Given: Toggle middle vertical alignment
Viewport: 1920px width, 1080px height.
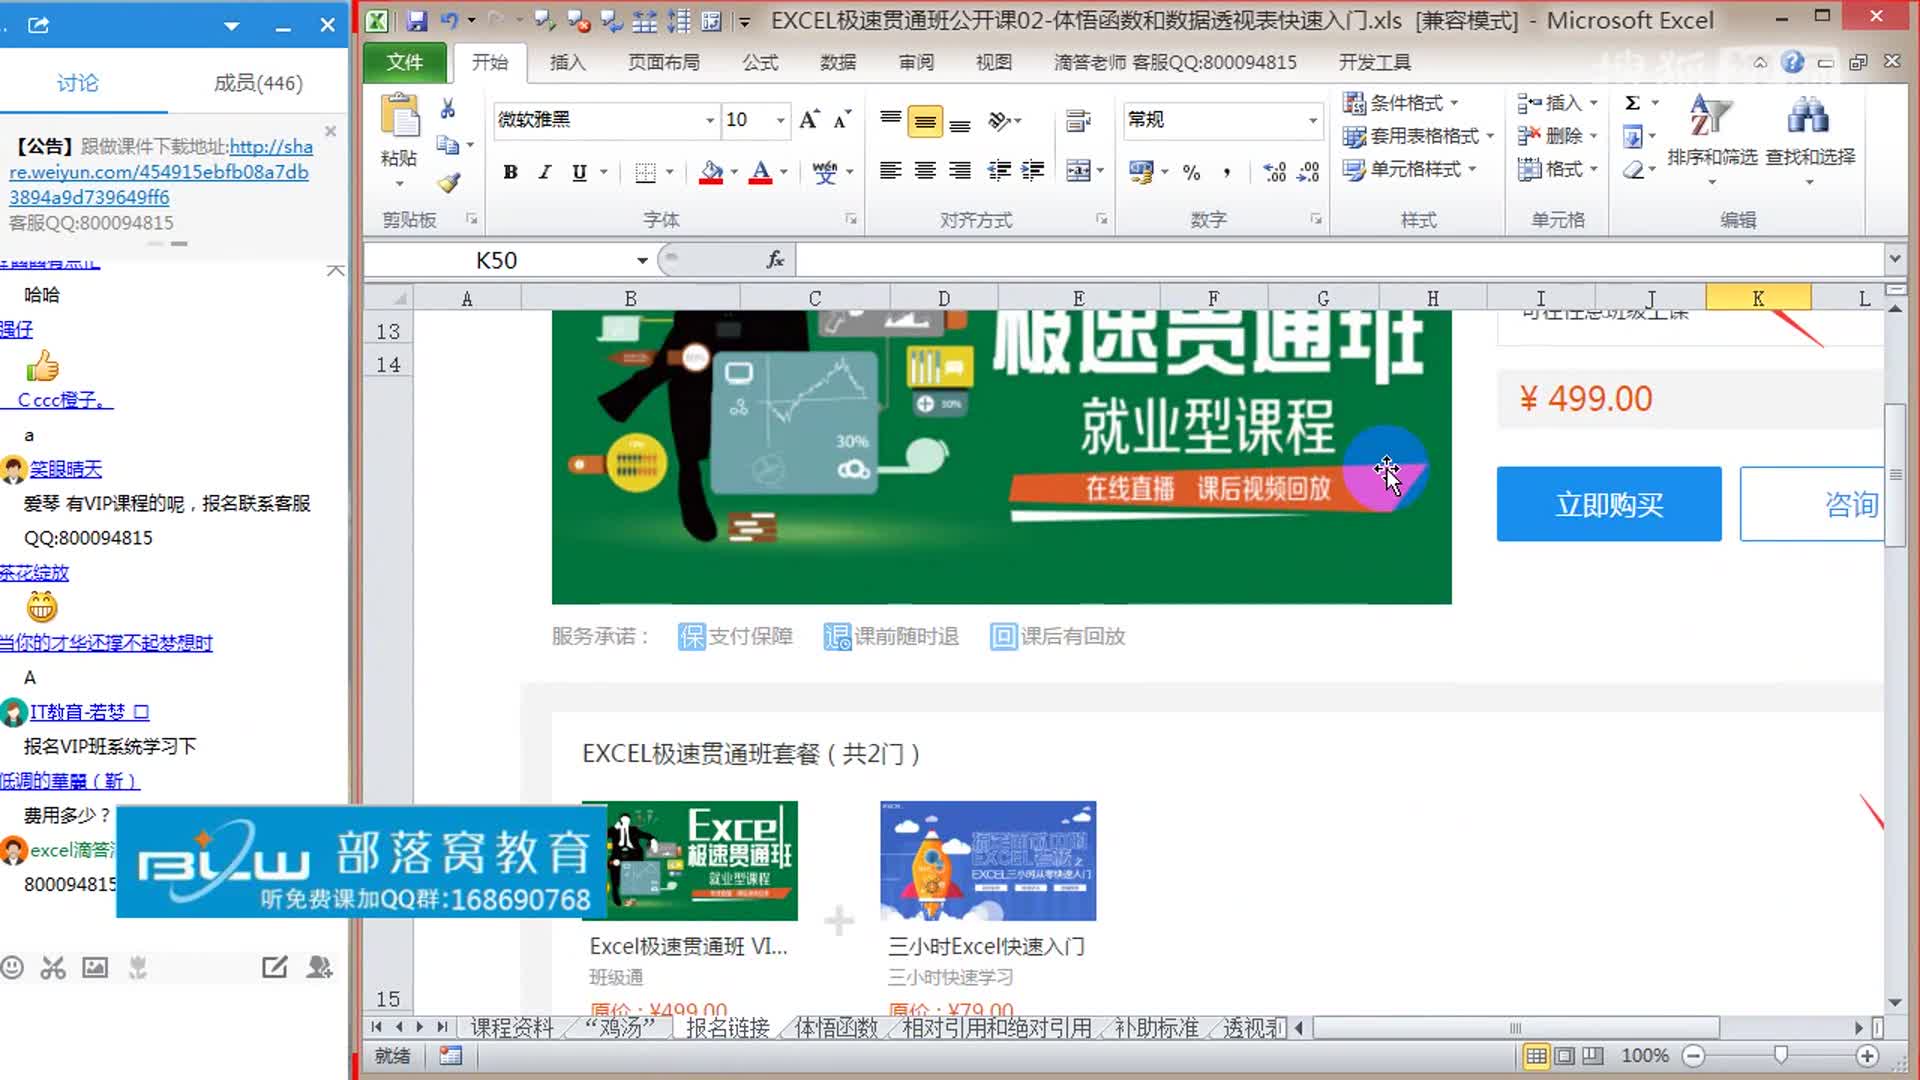Looking at the screenshot, I should click(925, 121).
